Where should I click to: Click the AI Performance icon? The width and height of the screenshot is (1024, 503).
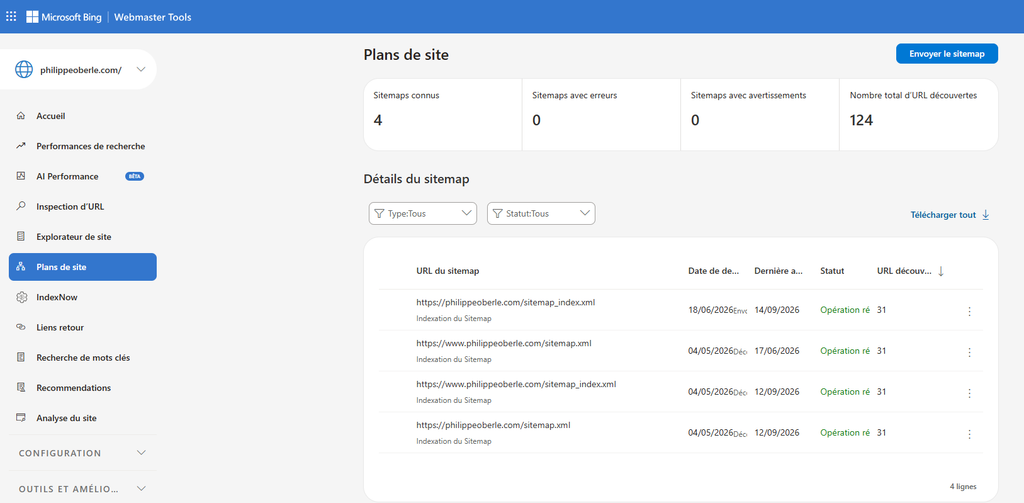click(x=21, y=176)
